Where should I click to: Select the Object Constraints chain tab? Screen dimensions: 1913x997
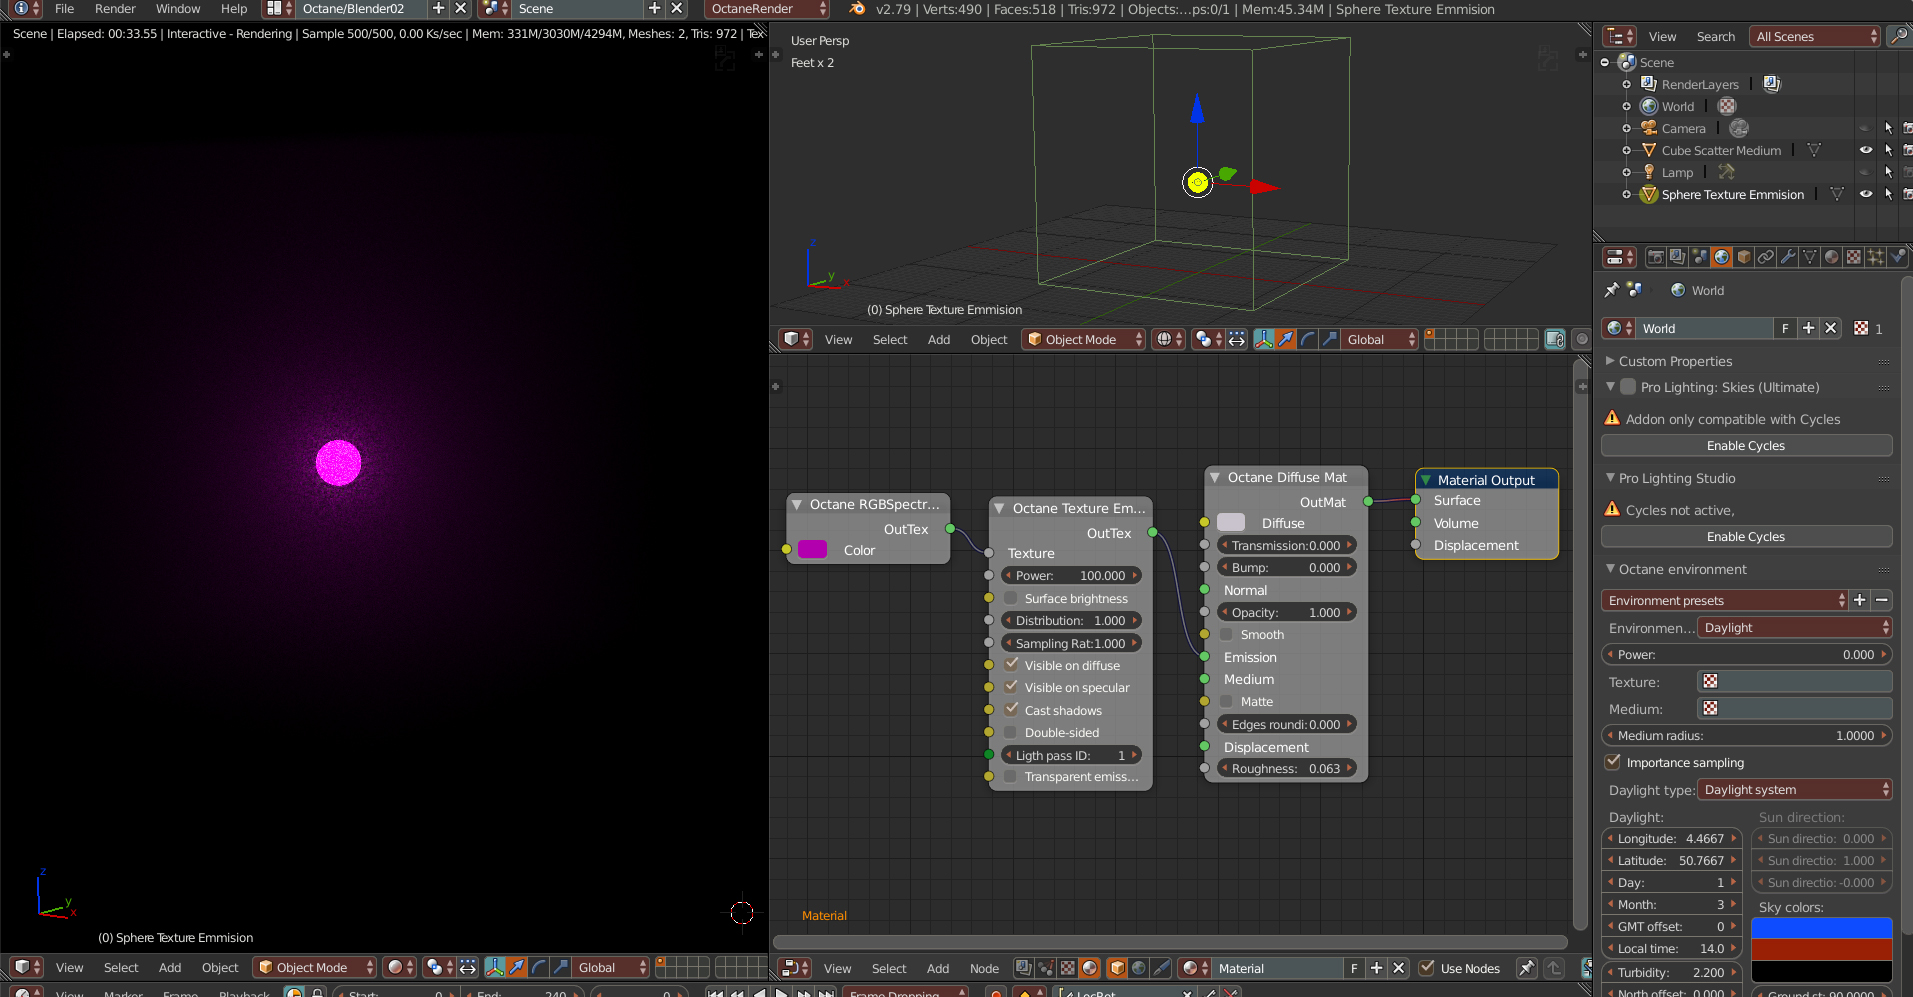pos(1766,257)
